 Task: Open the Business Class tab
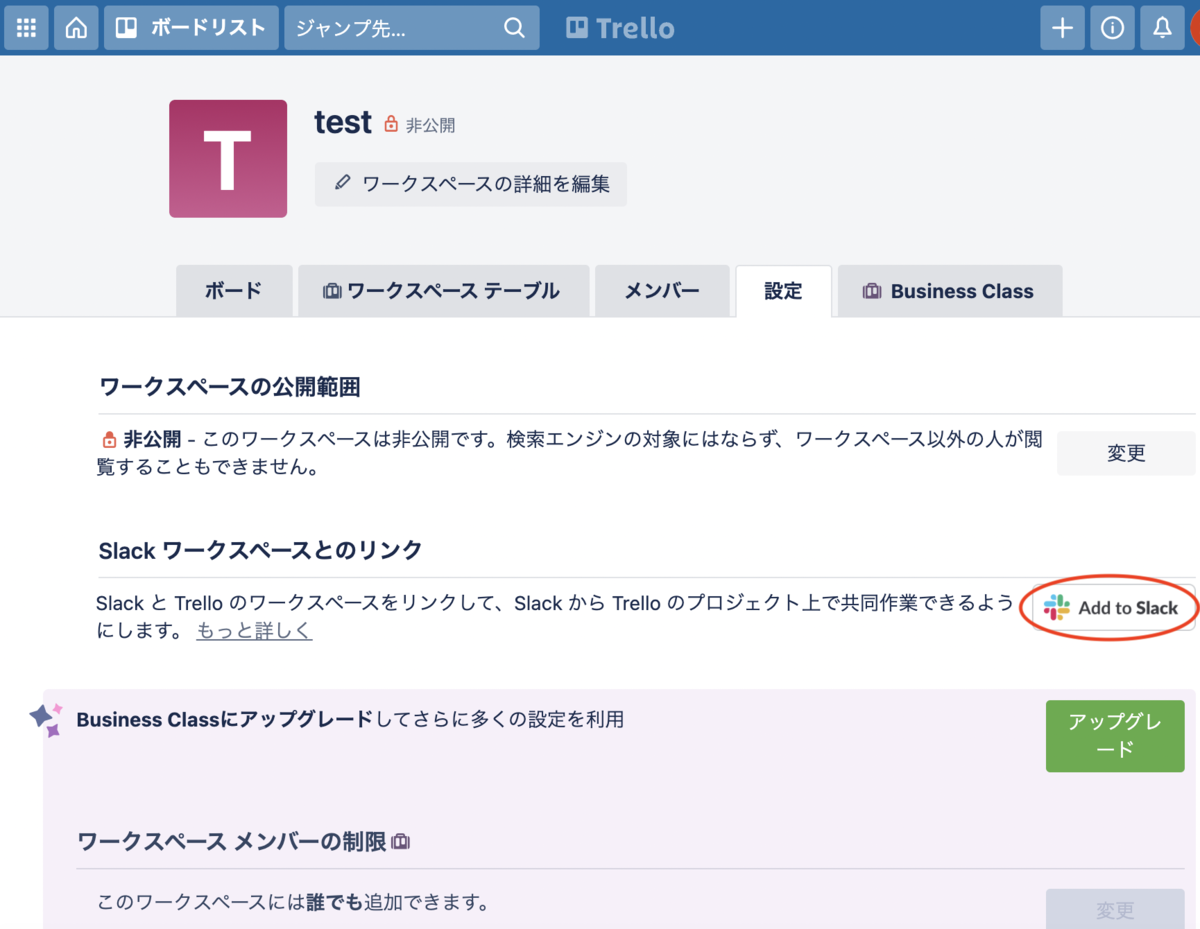[x=948, y=290]
